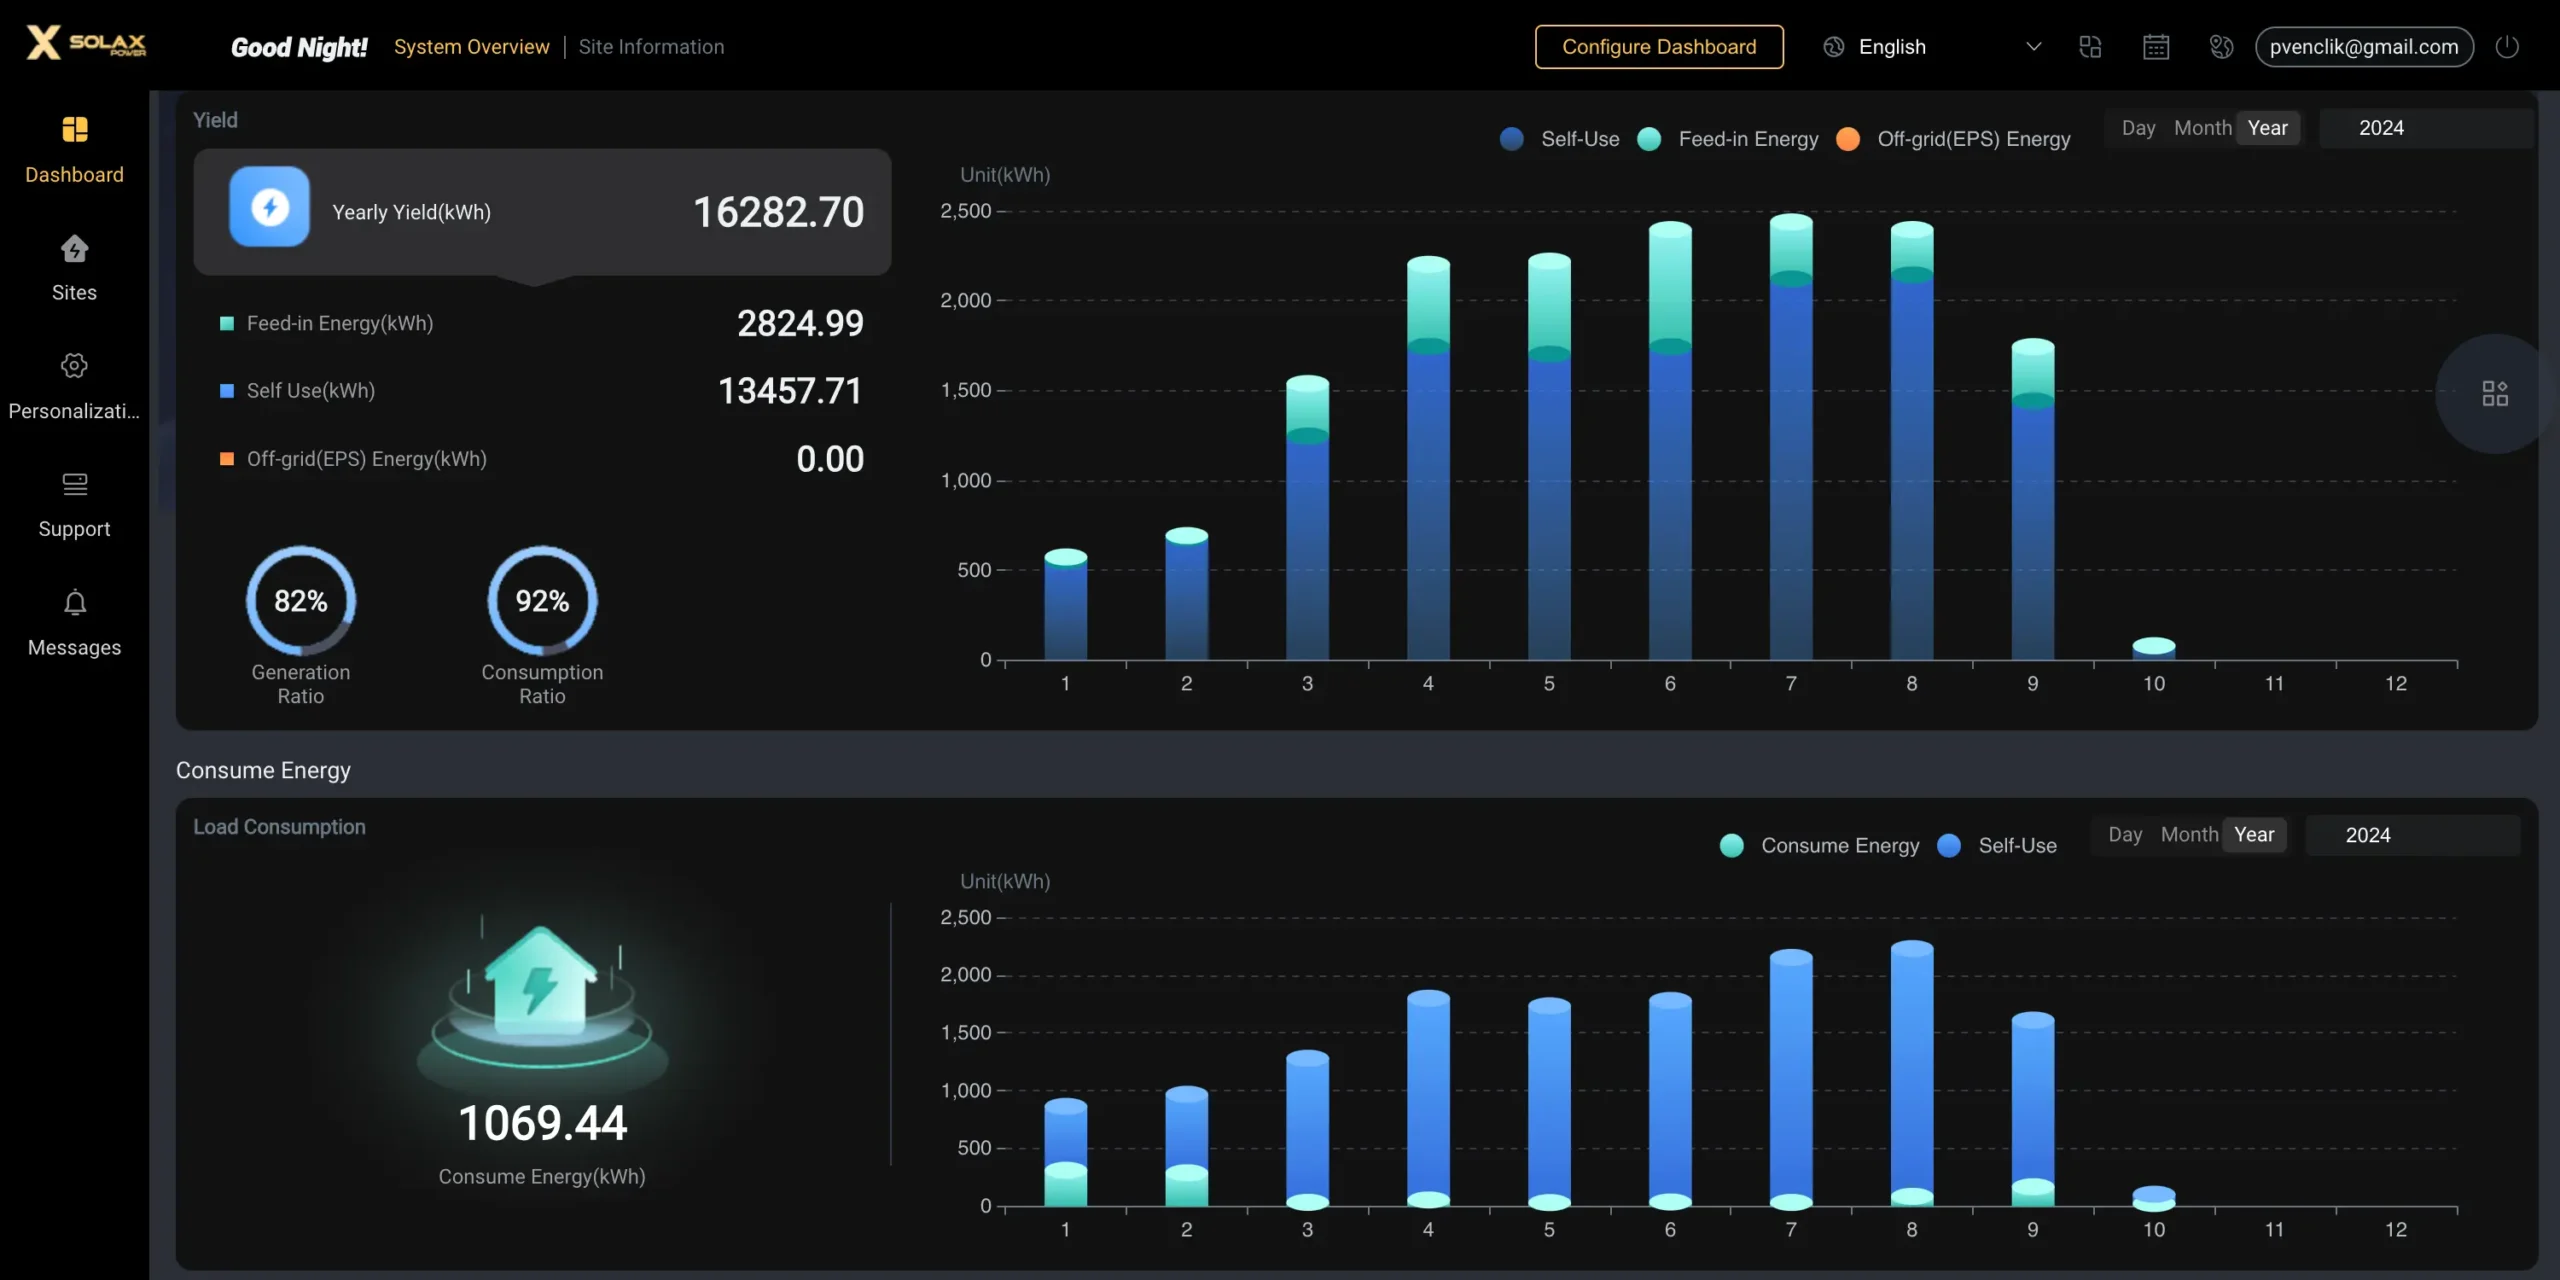
Task: Click the pvenclik@gmail.com account button
Action: 2364,47
